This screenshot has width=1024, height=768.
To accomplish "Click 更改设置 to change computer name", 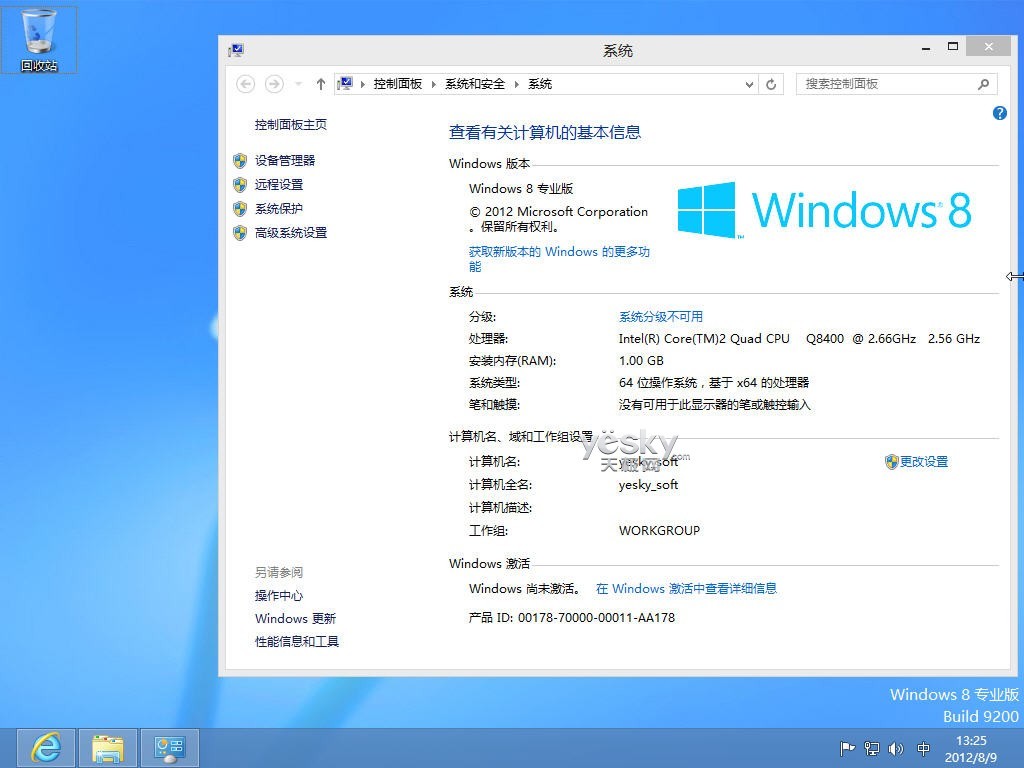I will (x=923, y=462).
